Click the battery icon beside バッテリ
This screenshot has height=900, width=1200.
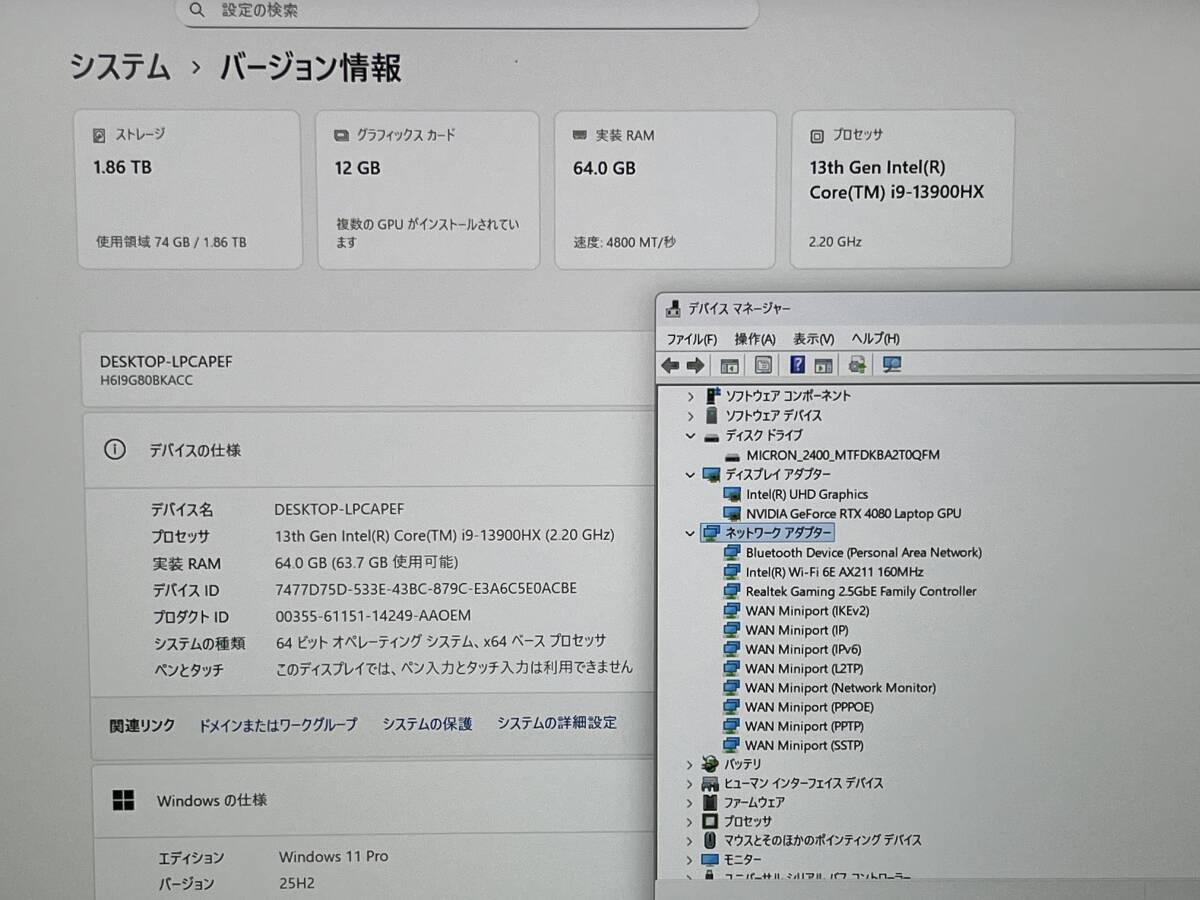[710, 764]
